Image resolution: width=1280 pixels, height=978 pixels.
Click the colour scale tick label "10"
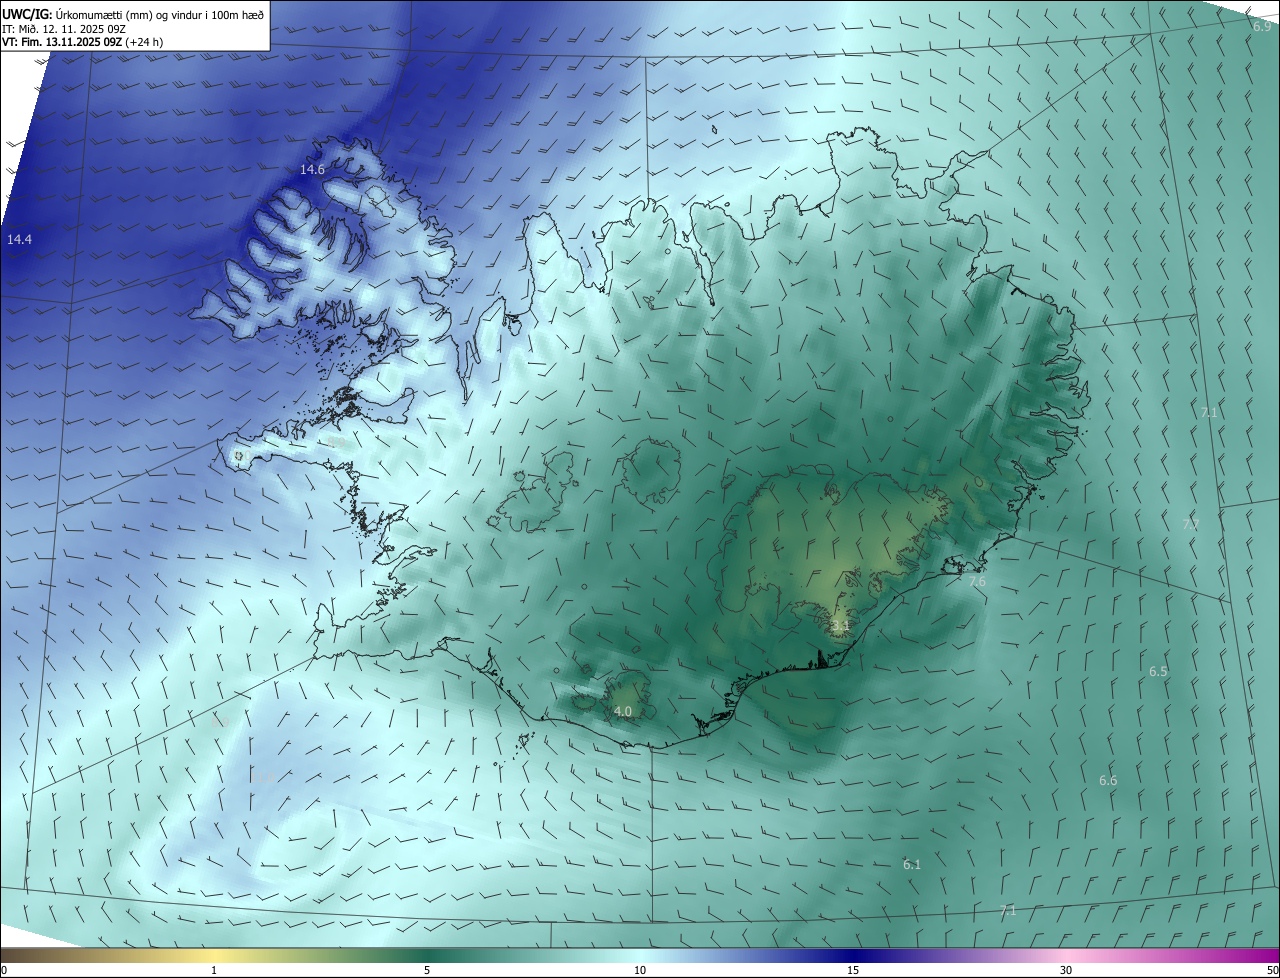(x=640, y=970)
